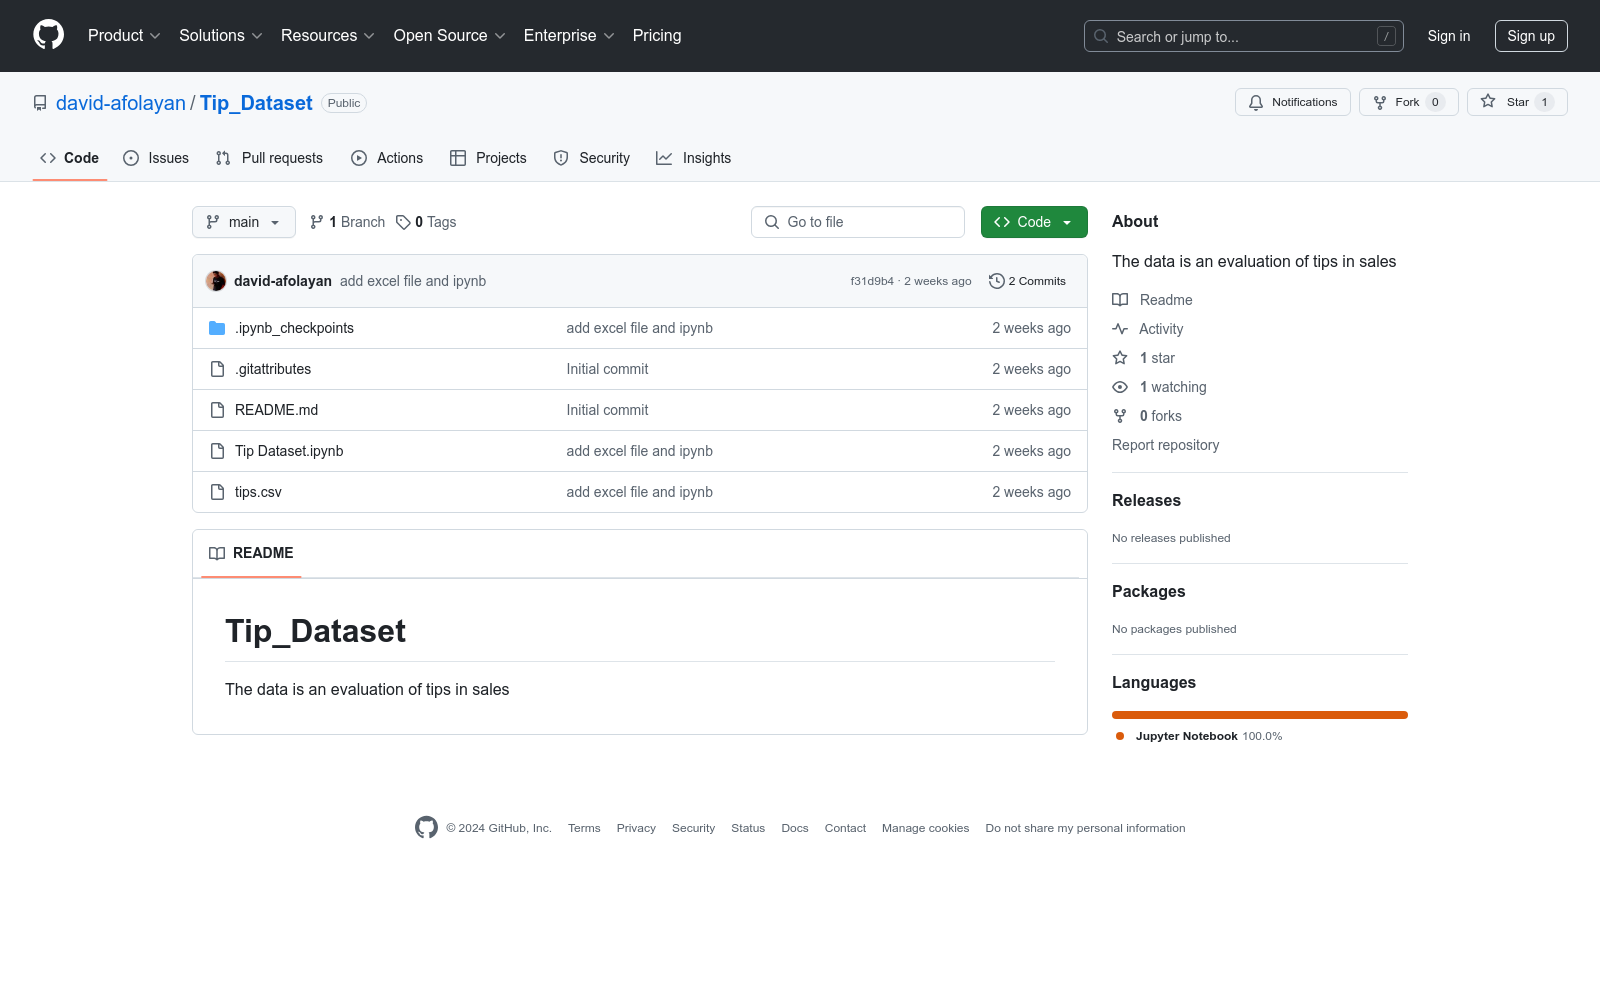Viewport: 1600px width, 1000px height.
Task: Click the tag icon beside 0 Tags
Action: point(403,222)
